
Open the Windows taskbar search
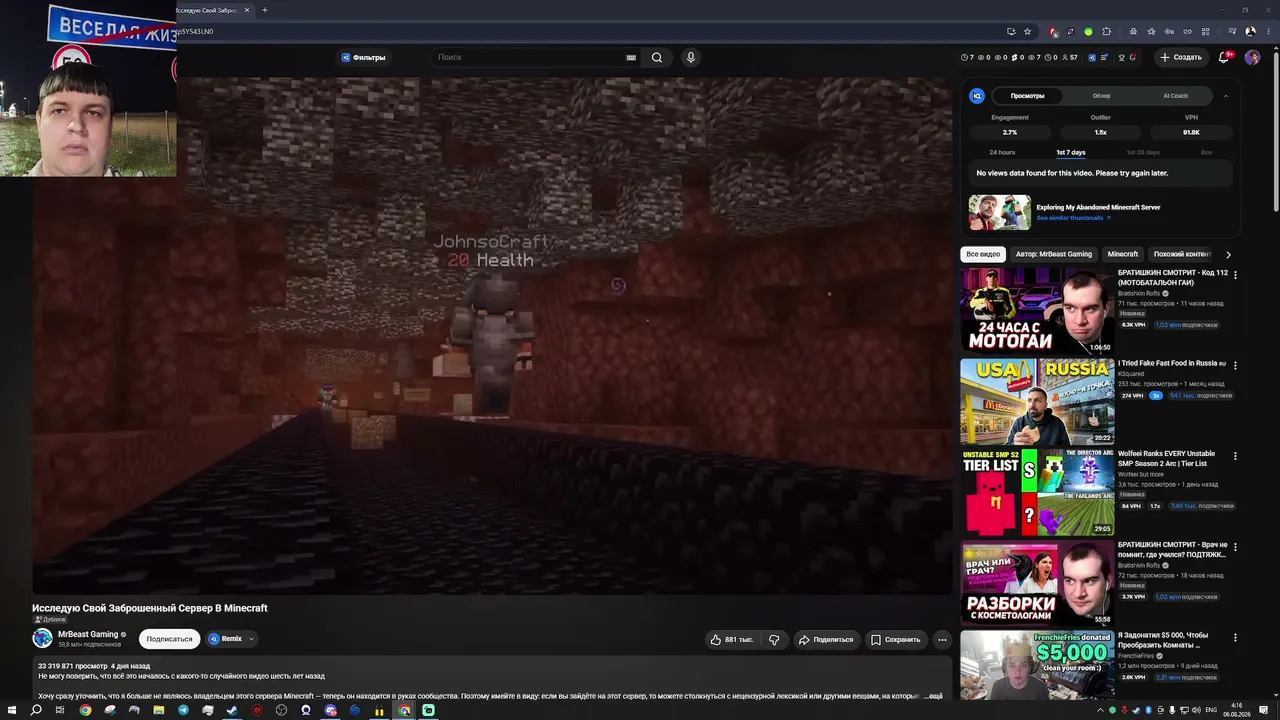click(x=36, y=710)
